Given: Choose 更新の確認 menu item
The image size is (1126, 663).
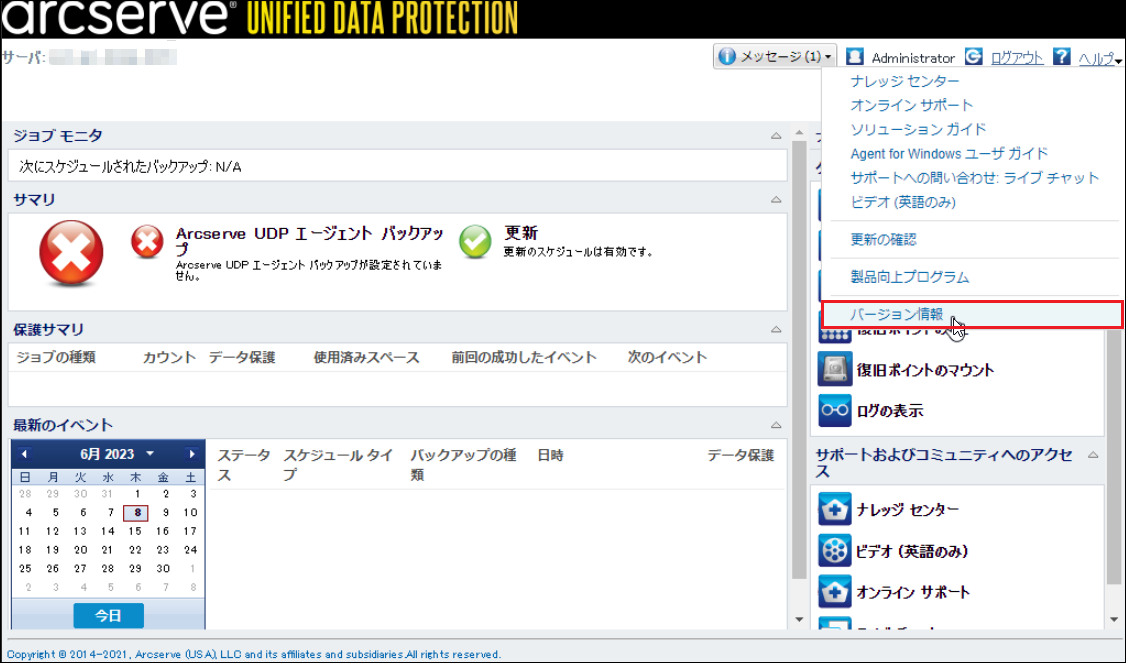Looking at the screenshot, I should (883, 240).
